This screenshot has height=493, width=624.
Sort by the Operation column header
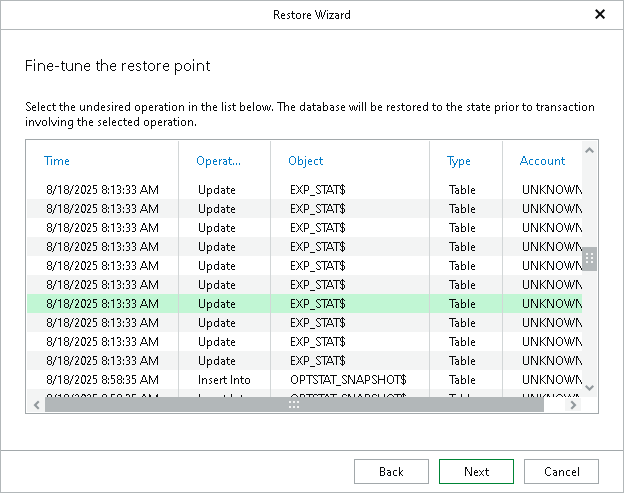click(x=219, y=161)
